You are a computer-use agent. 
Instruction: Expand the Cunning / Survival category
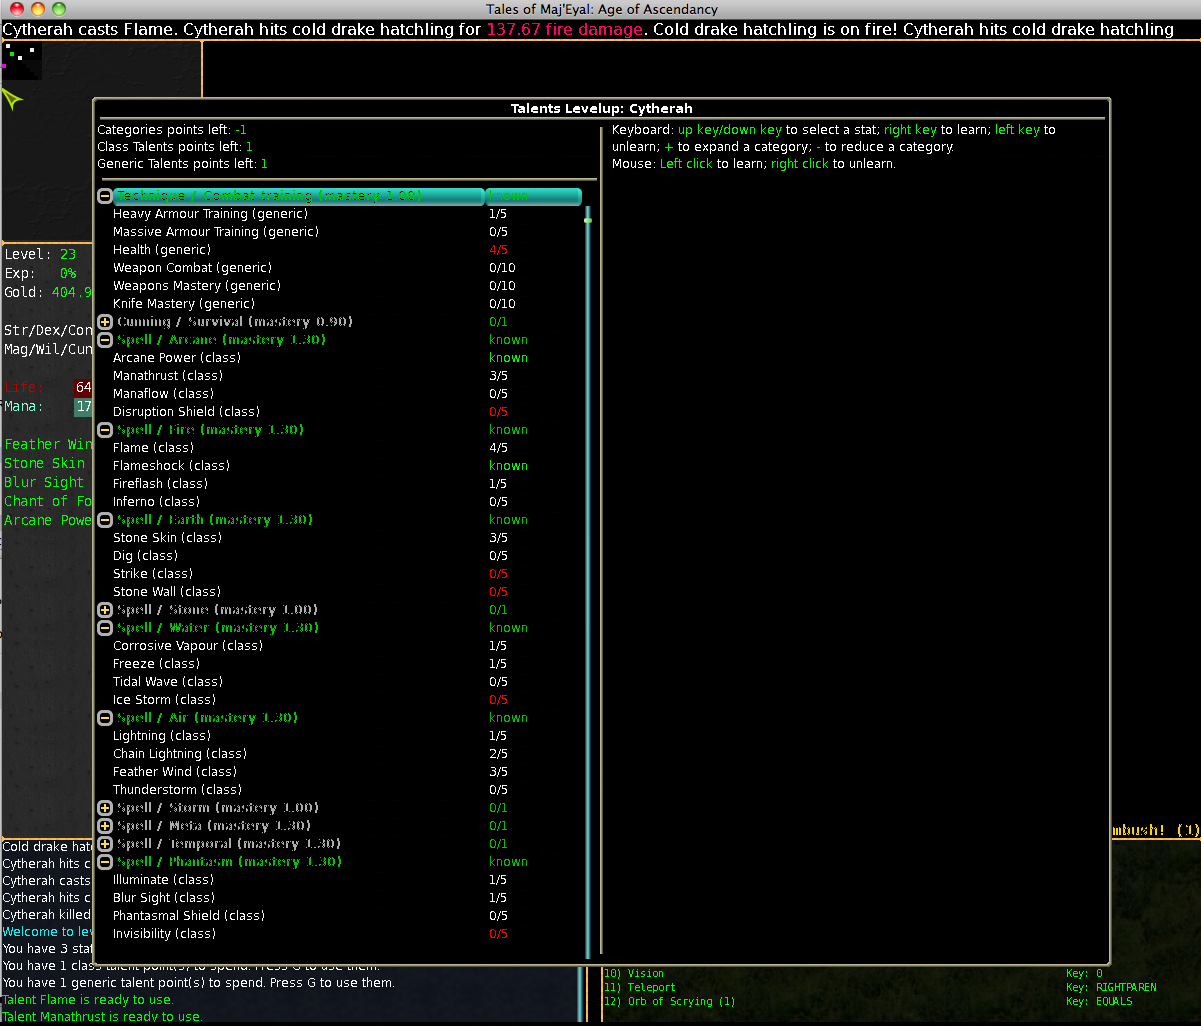click(x=105, y=322)
